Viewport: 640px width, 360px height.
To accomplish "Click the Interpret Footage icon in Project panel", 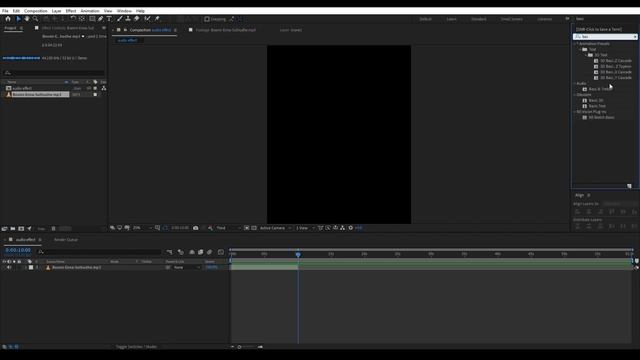I will pos(4,229).
